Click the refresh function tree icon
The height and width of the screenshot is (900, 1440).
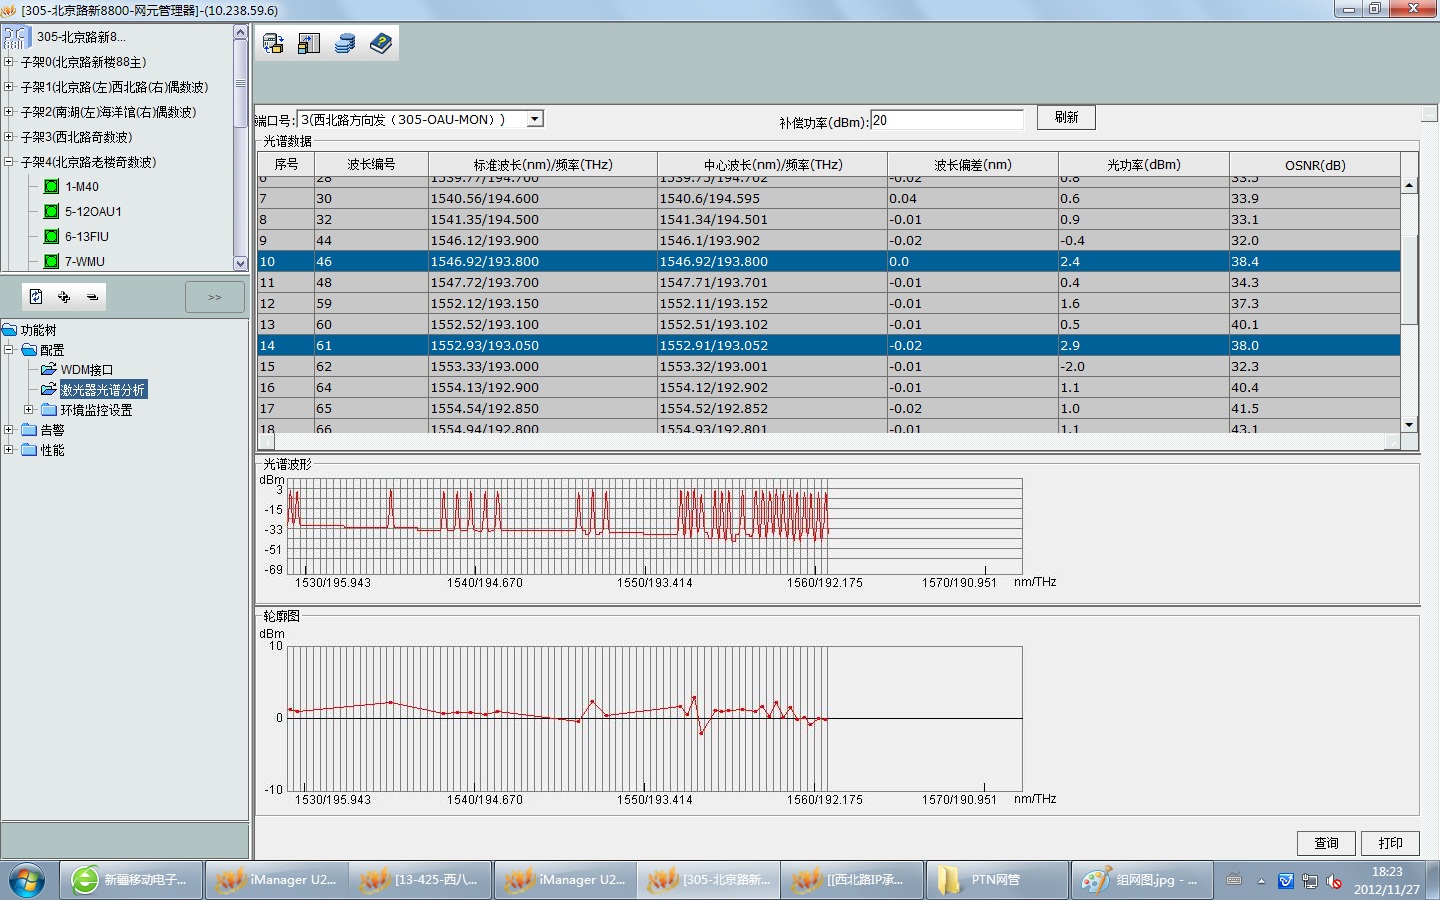coord(36,297)
